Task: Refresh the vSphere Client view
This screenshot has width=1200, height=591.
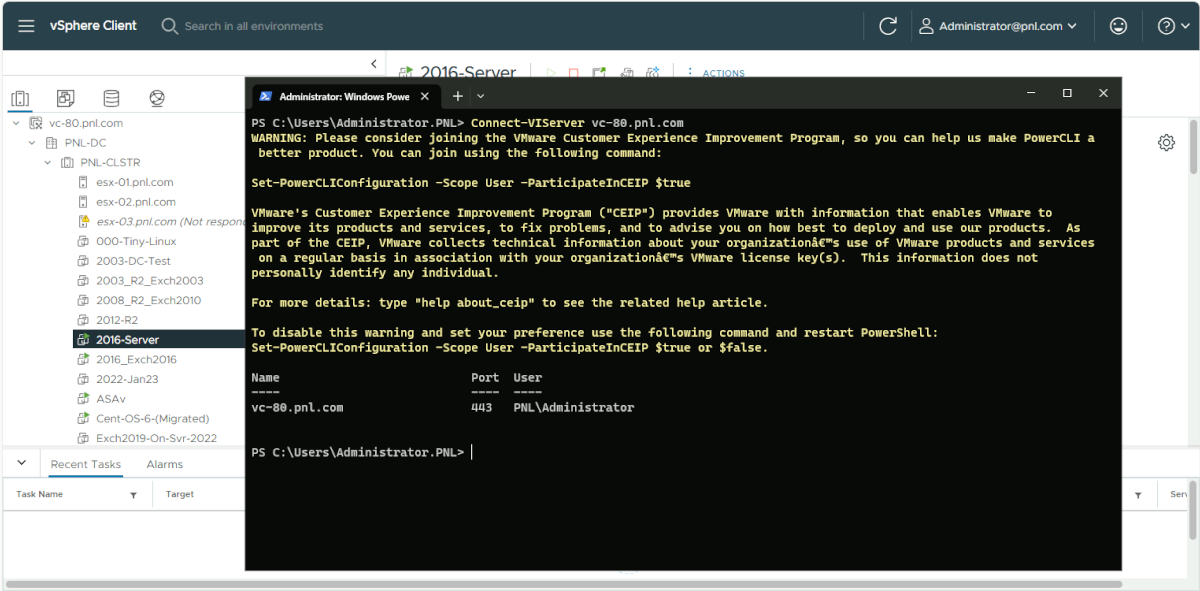Action: (888, 26)
